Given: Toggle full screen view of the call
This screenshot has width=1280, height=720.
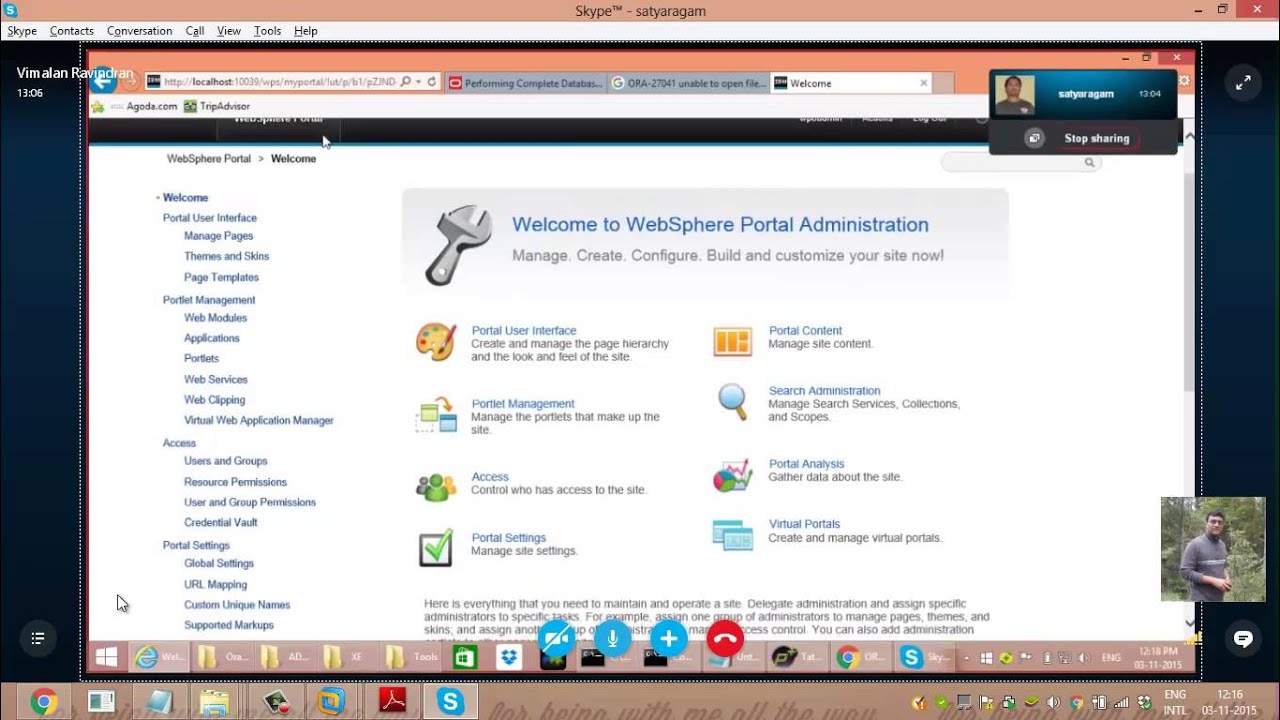Looking at the screenshot, I should pos(1243,83).
